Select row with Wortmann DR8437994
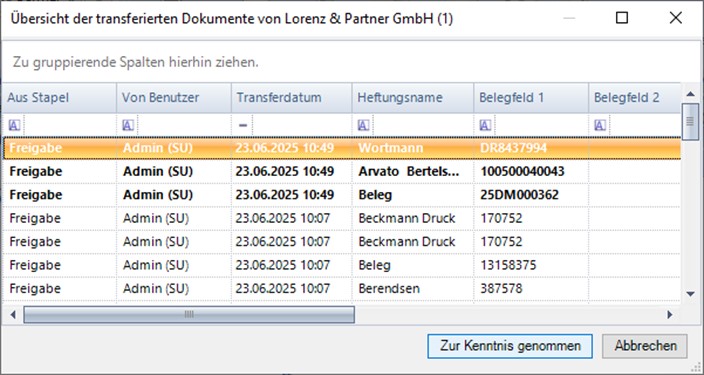 point(342,148)
